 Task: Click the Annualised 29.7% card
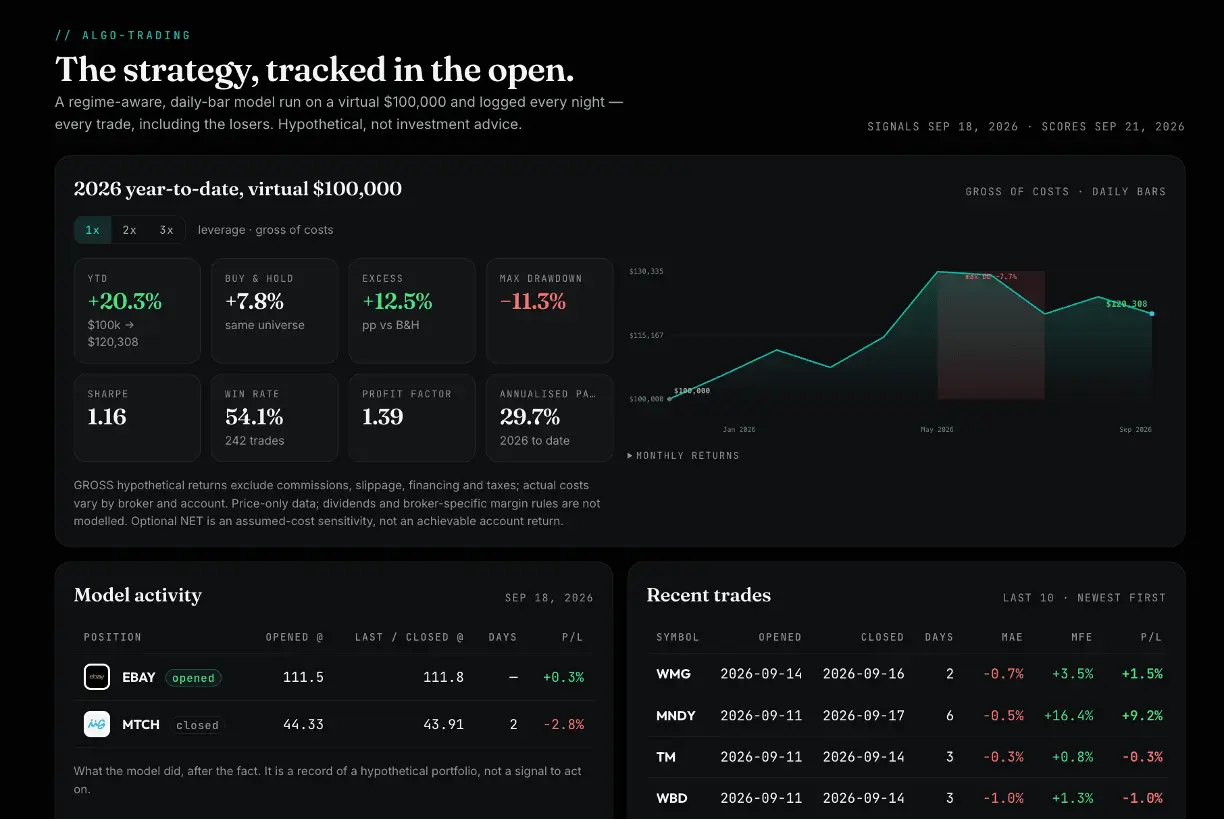549,418
